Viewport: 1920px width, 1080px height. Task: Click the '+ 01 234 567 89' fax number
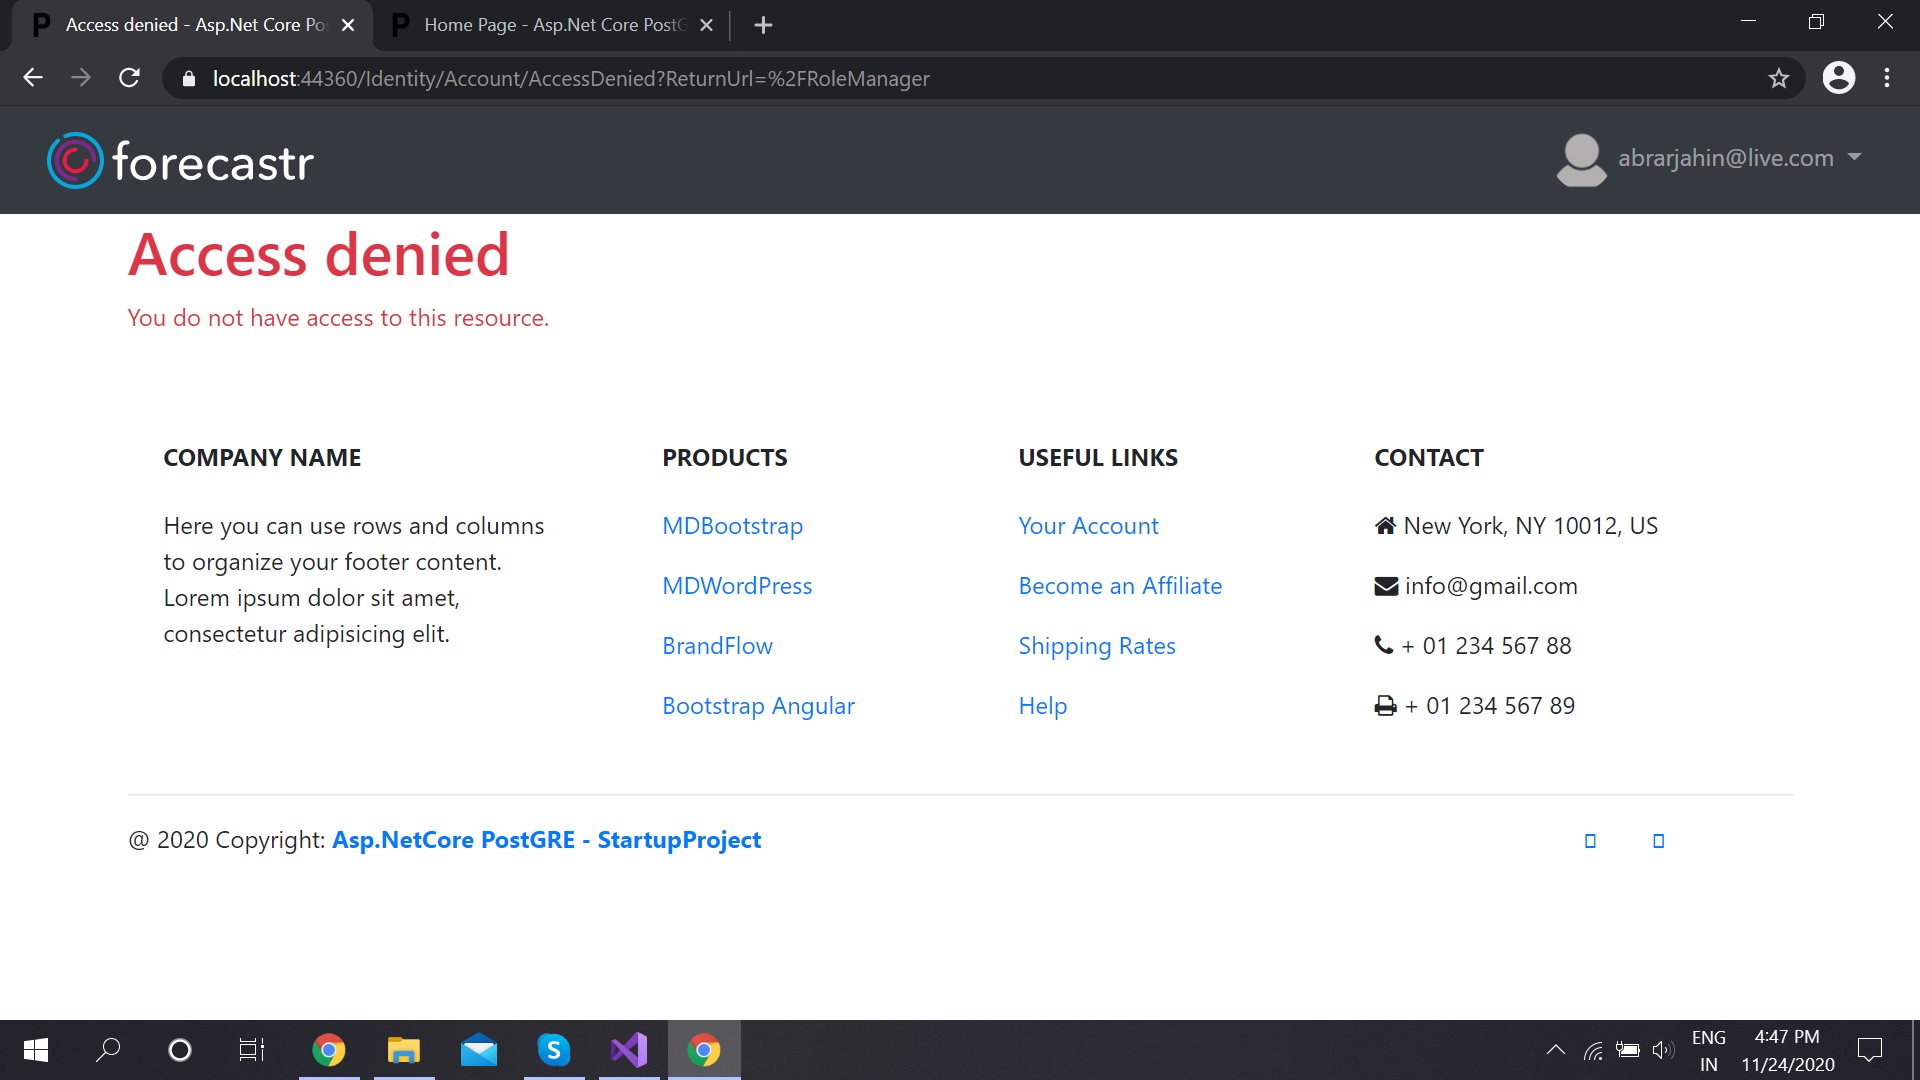(1490, 706)
